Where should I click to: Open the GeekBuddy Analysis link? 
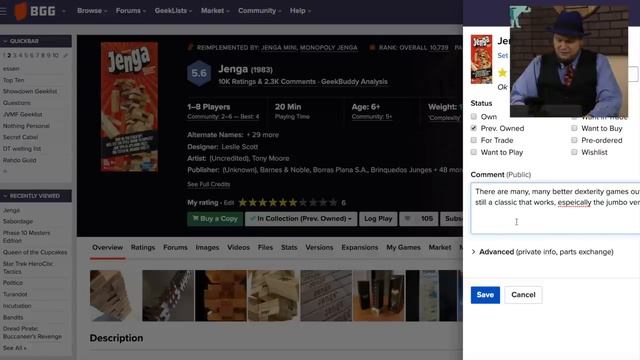354,82
